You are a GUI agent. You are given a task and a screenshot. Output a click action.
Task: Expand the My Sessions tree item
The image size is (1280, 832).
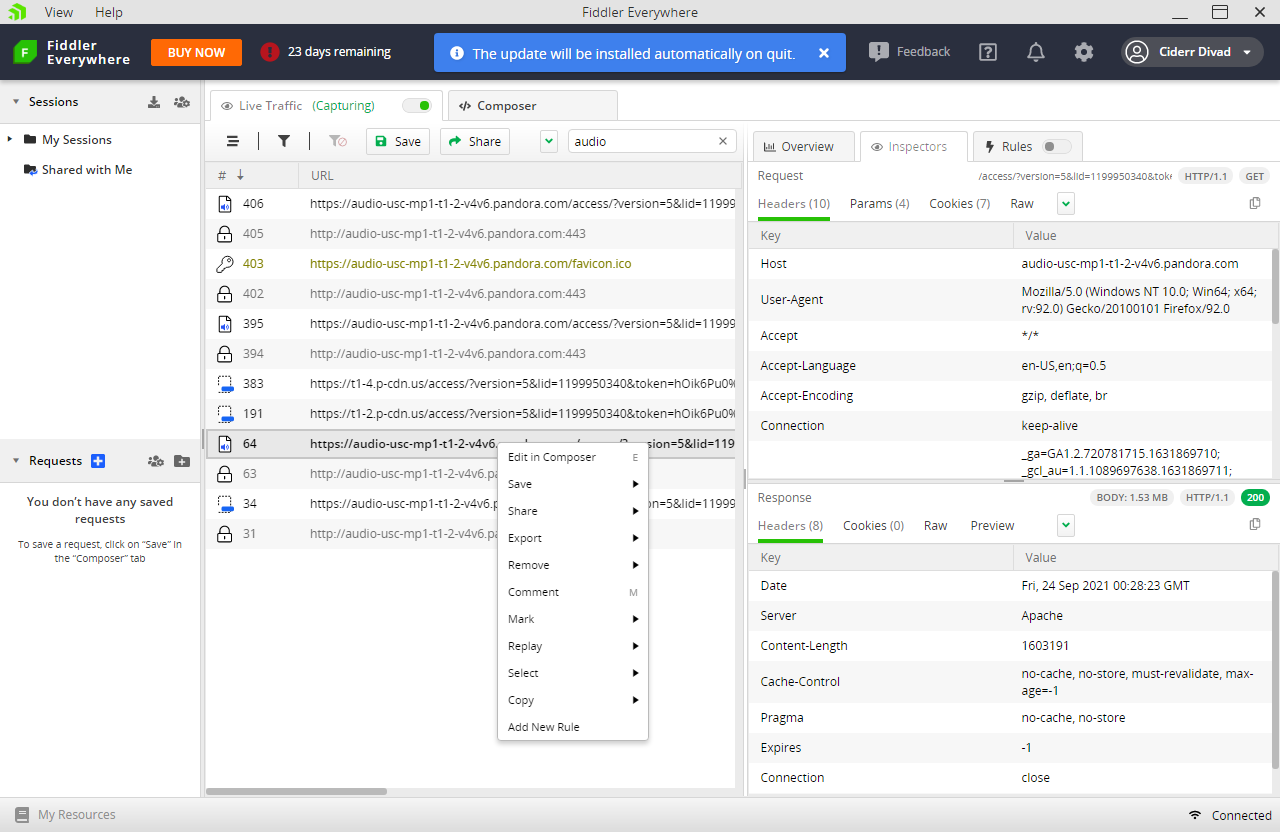click(x=10, y=140)
